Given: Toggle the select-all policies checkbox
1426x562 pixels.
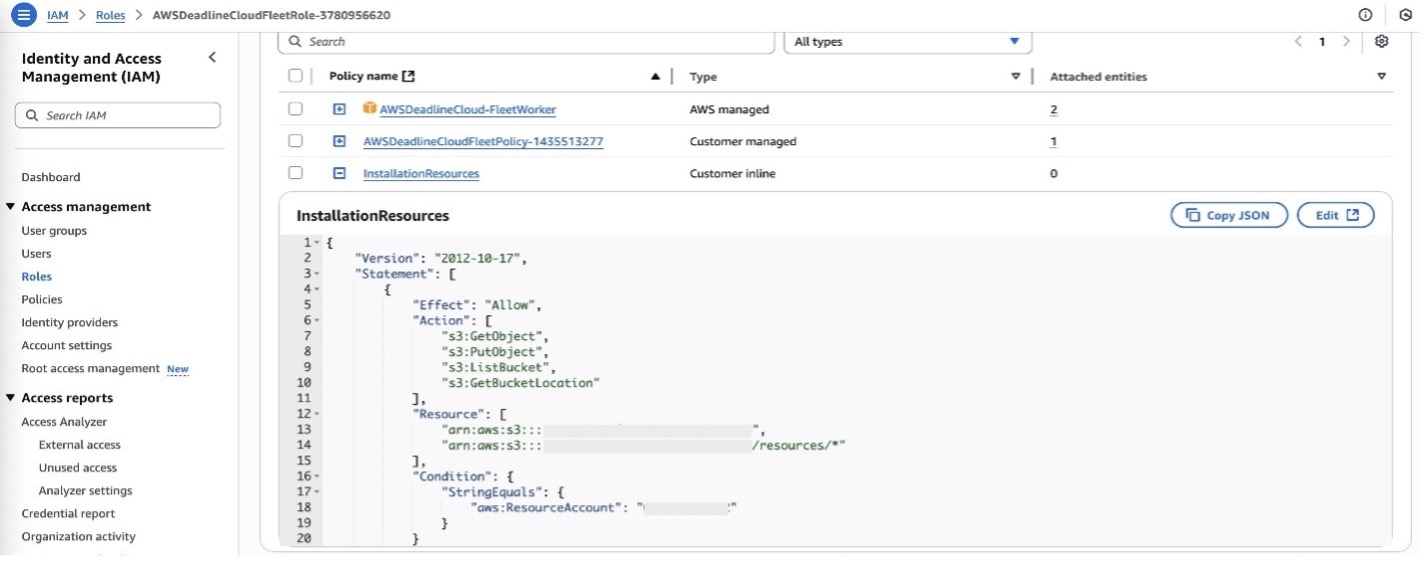Looking at the screenshot, I should (295, 76).
